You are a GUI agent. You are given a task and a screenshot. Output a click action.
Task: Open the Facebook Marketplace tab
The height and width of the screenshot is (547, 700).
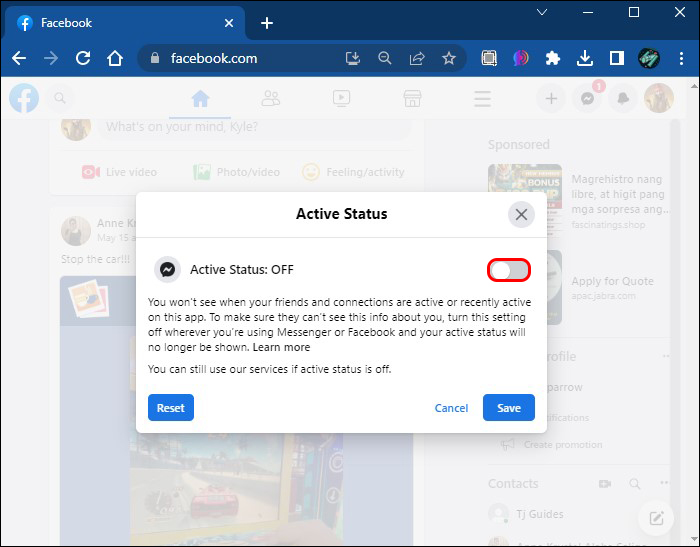(x=412, y=99)
